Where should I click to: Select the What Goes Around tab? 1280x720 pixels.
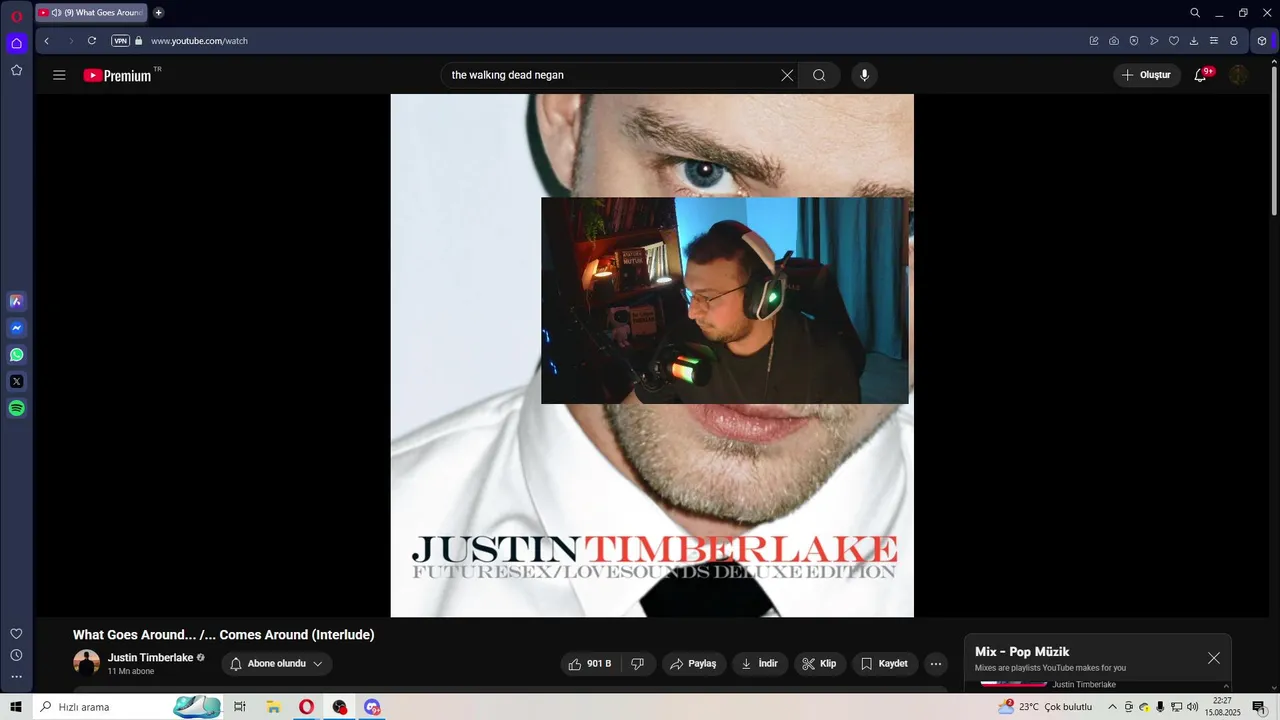click(90, 13)
